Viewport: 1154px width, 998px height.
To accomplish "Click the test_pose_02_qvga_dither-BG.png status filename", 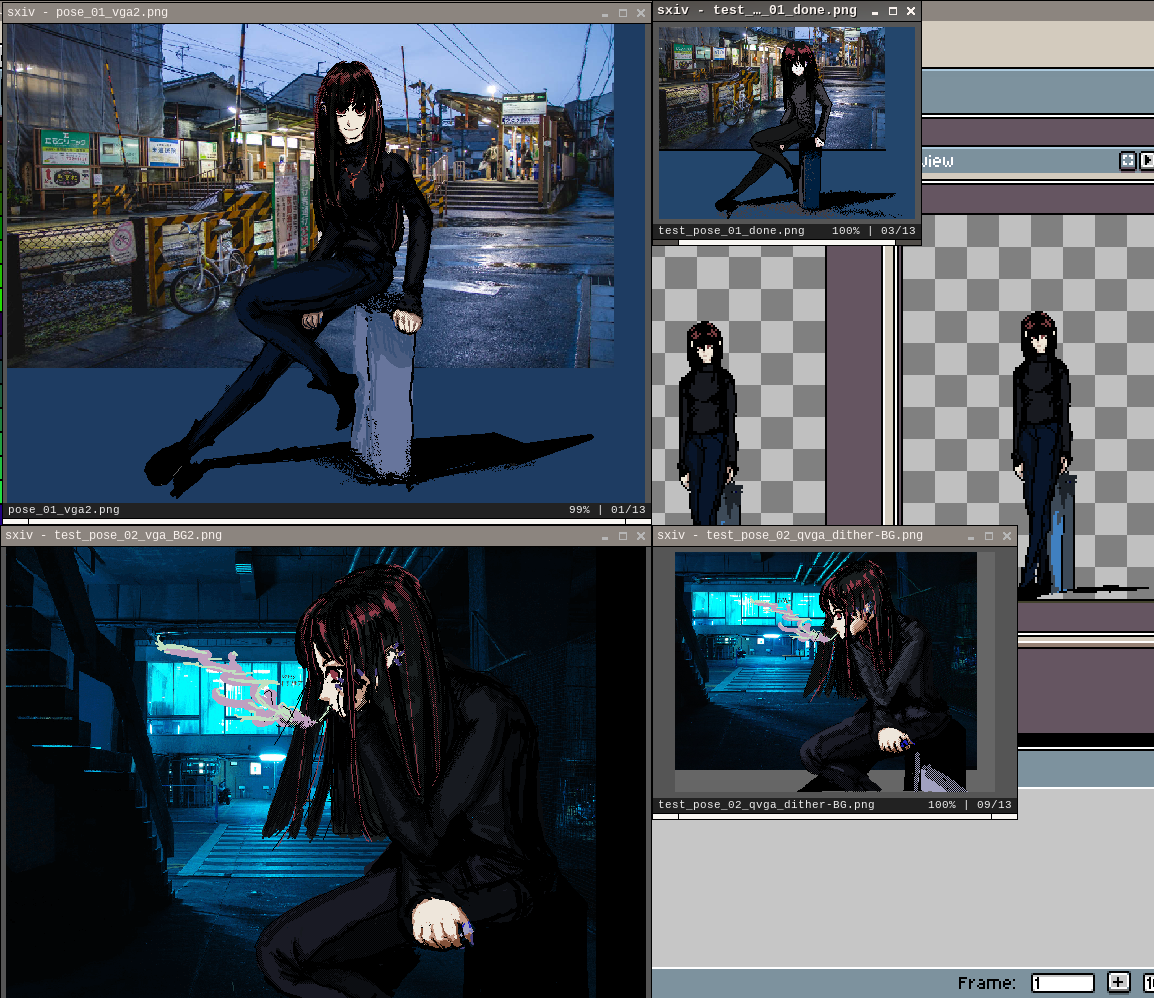I will tap(766, 804).
